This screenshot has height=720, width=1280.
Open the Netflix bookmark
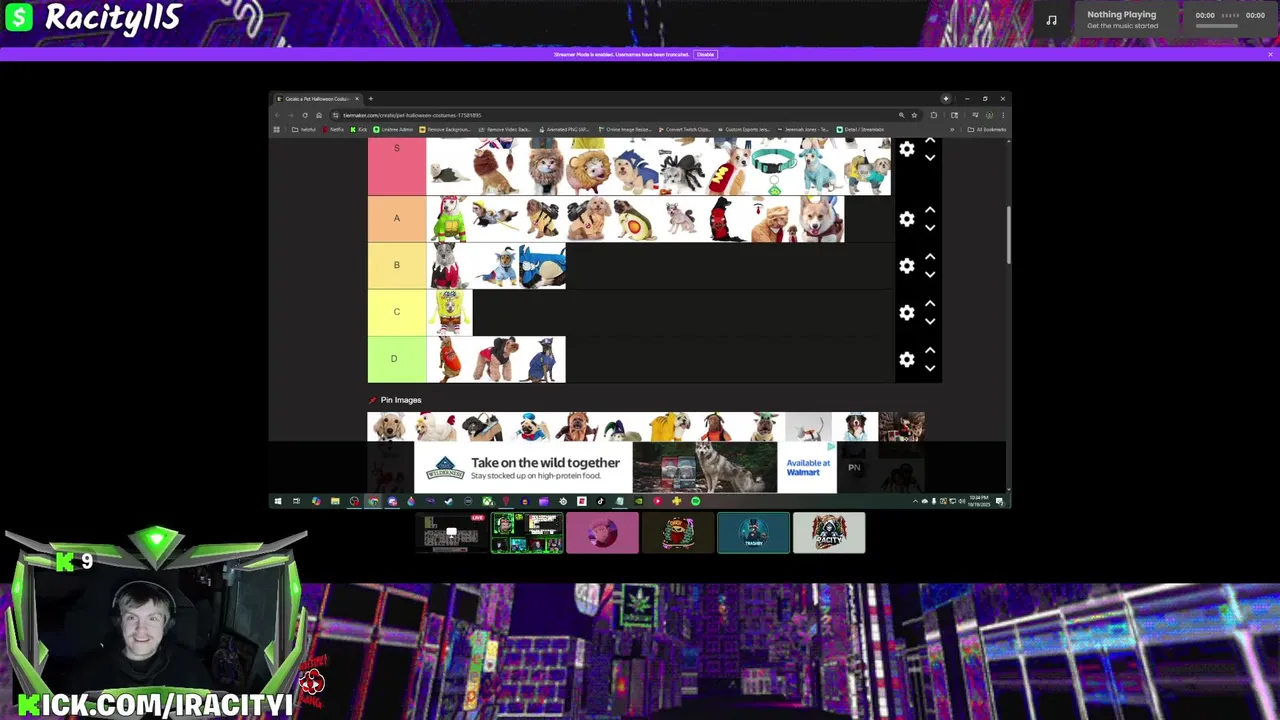334,129
